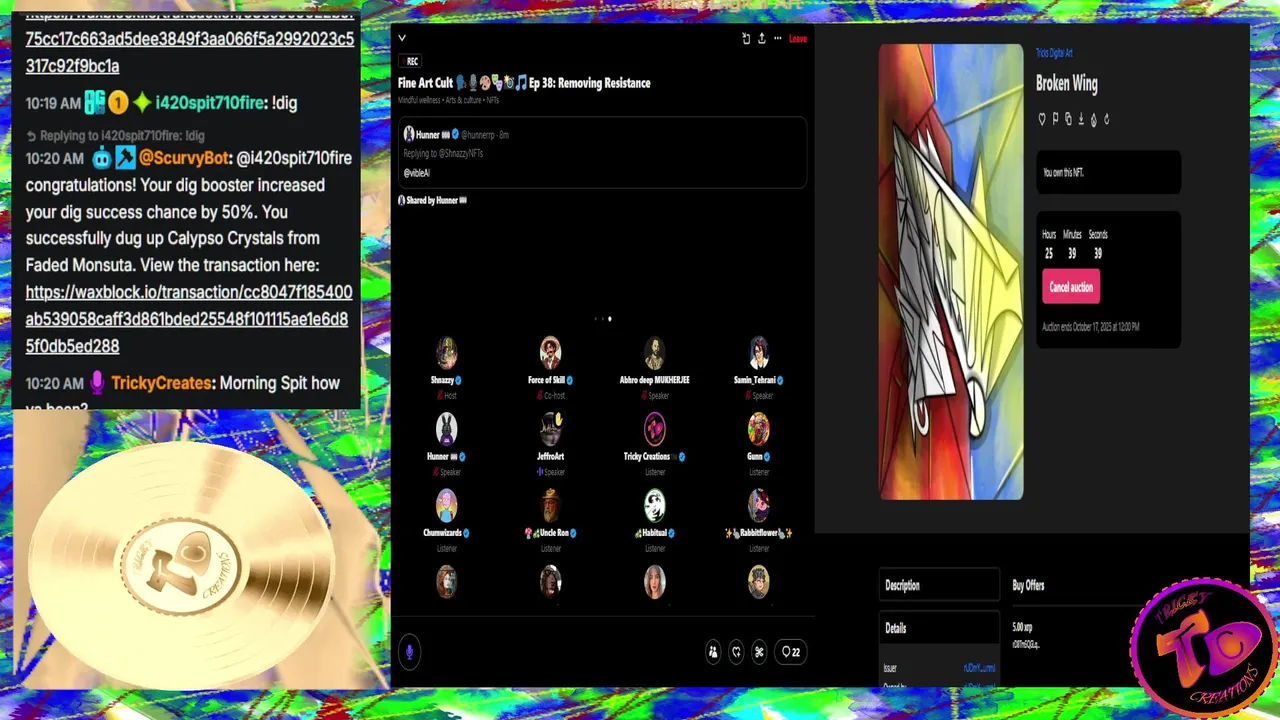
Task: Open the Description section
Action: coord(939,586)
